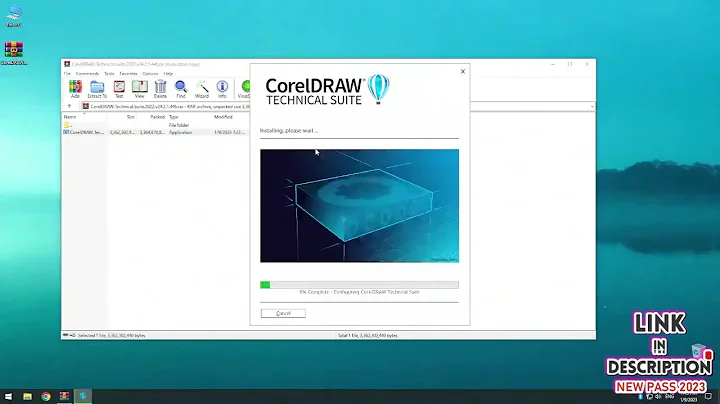Click the Info icon in WinRAR toolbar

click(x=222, y=89)
